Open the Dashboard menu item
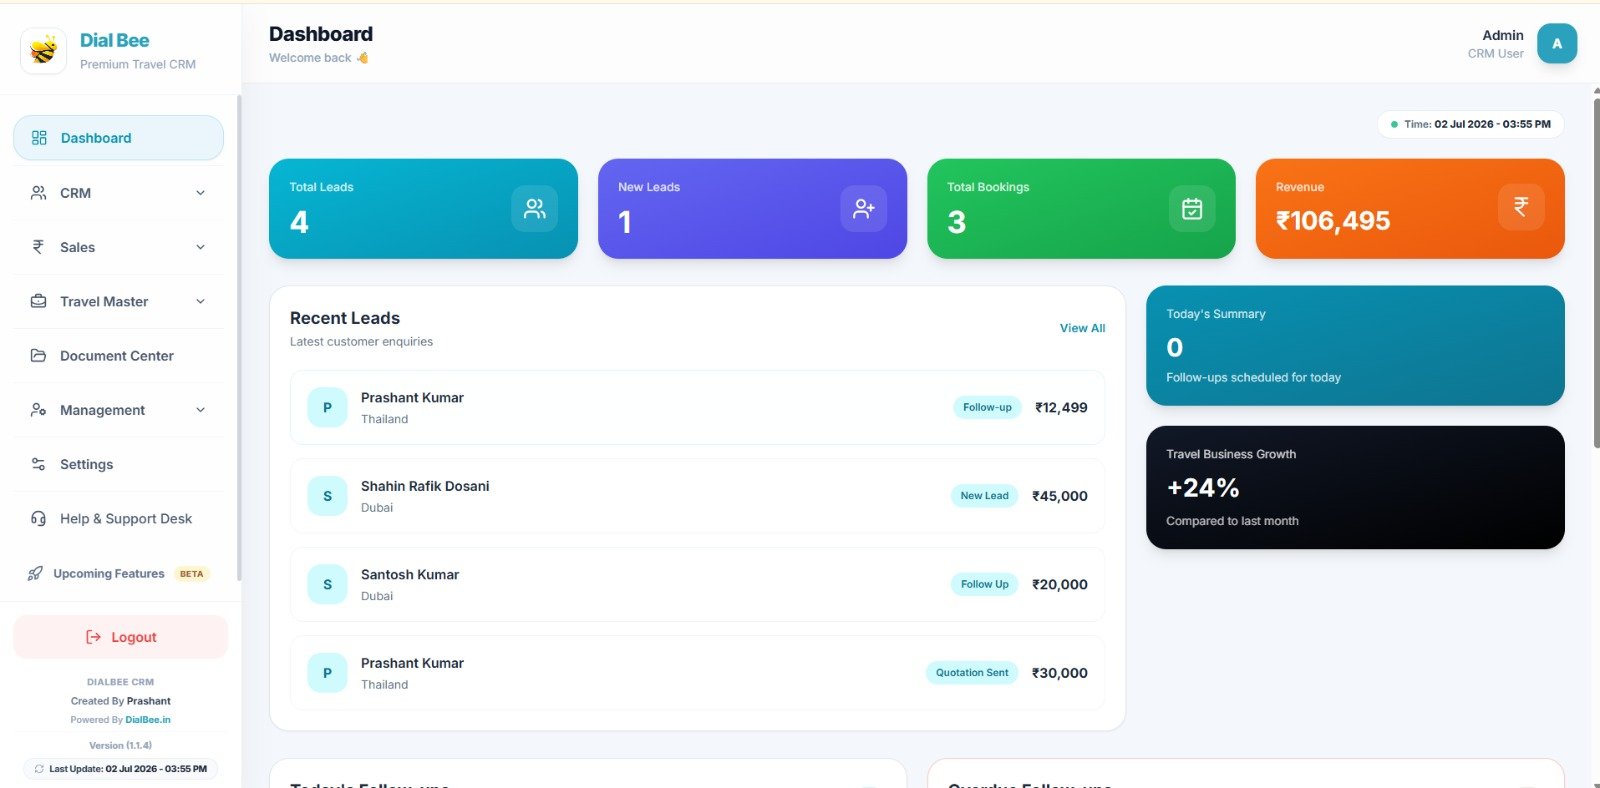This screenshot has height=788, width=1600. pos(118,138)
